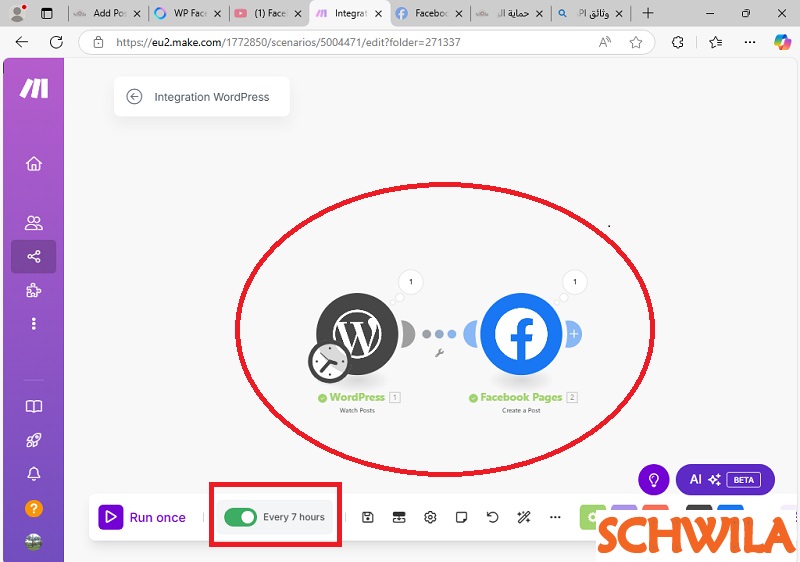This screenshot has width=800, height=562.
Task: Click the purple lightbulb help button
Action: tap(654, 479)
